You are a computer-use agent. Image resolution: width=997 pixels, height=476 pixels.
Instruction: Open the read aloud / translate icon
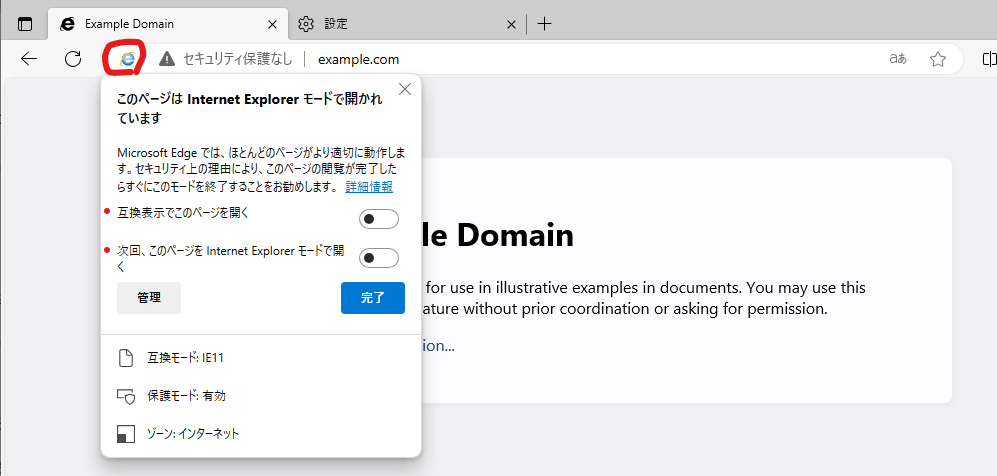pos(898,59)
